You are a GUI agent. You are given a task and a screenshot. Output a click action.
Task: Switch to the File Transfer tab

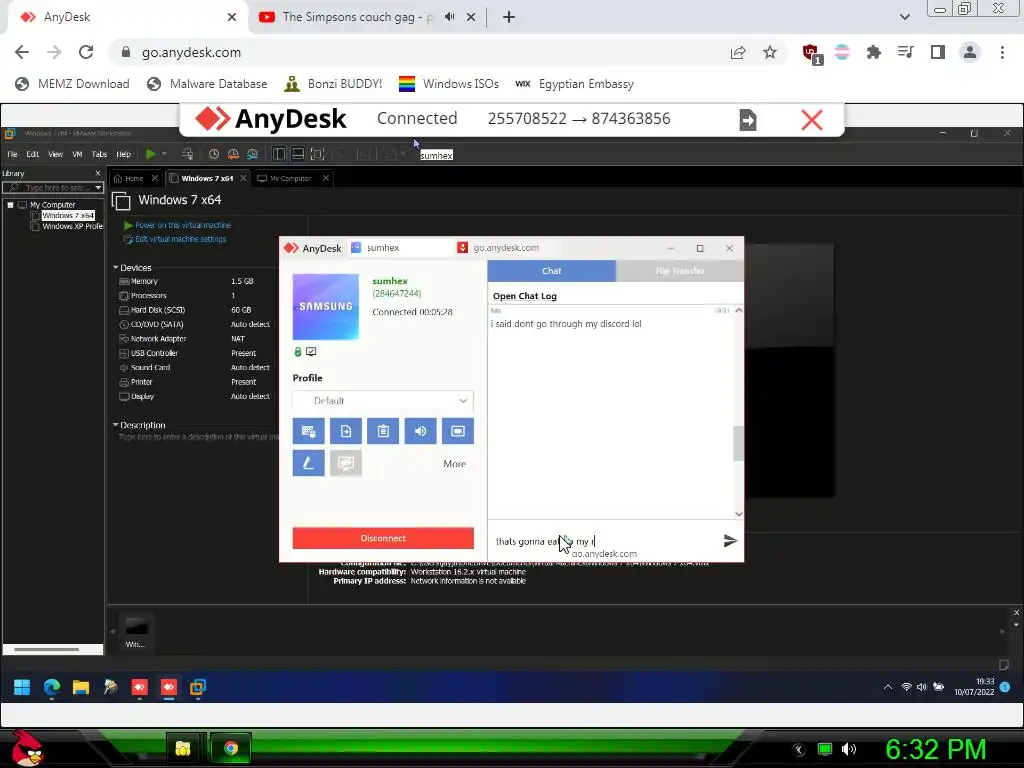click(679, 271)
